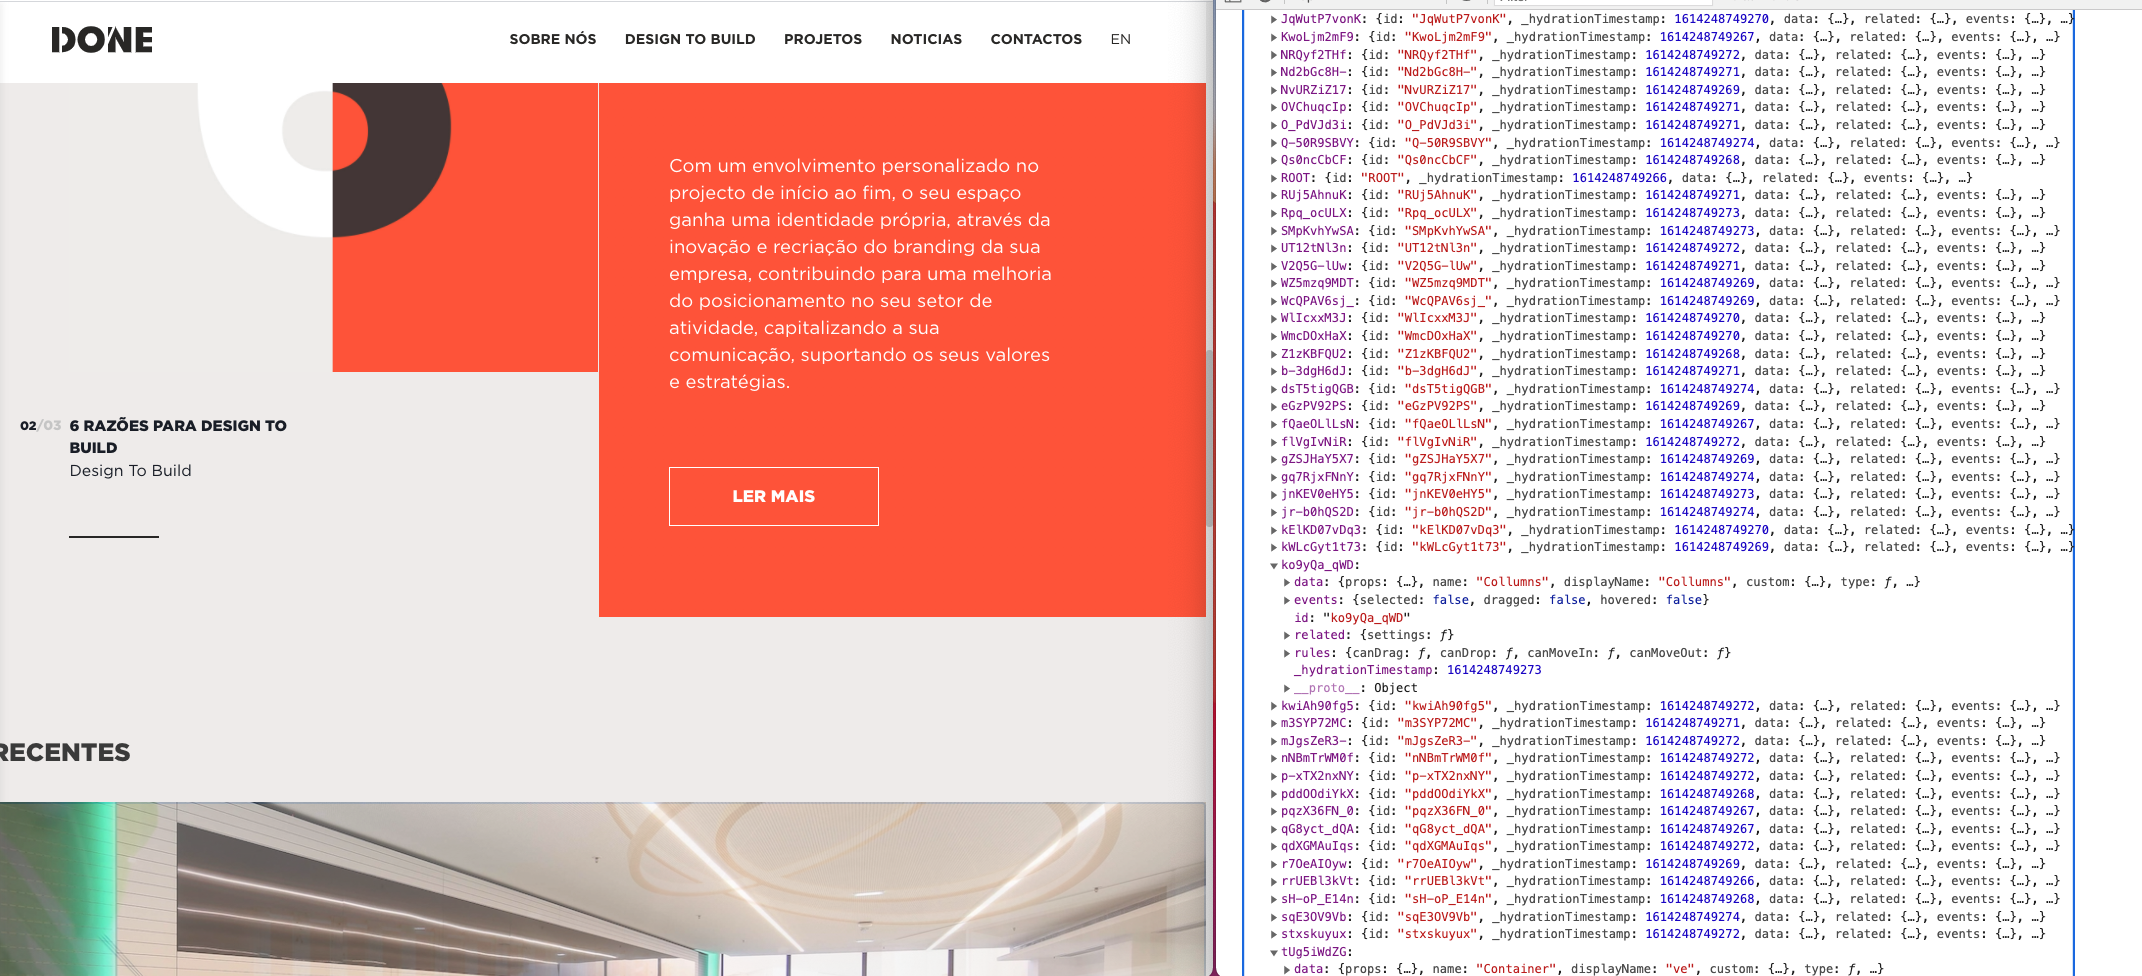
Task: Open the PROJETOS navigation item
Action: [x=822, y=39]
